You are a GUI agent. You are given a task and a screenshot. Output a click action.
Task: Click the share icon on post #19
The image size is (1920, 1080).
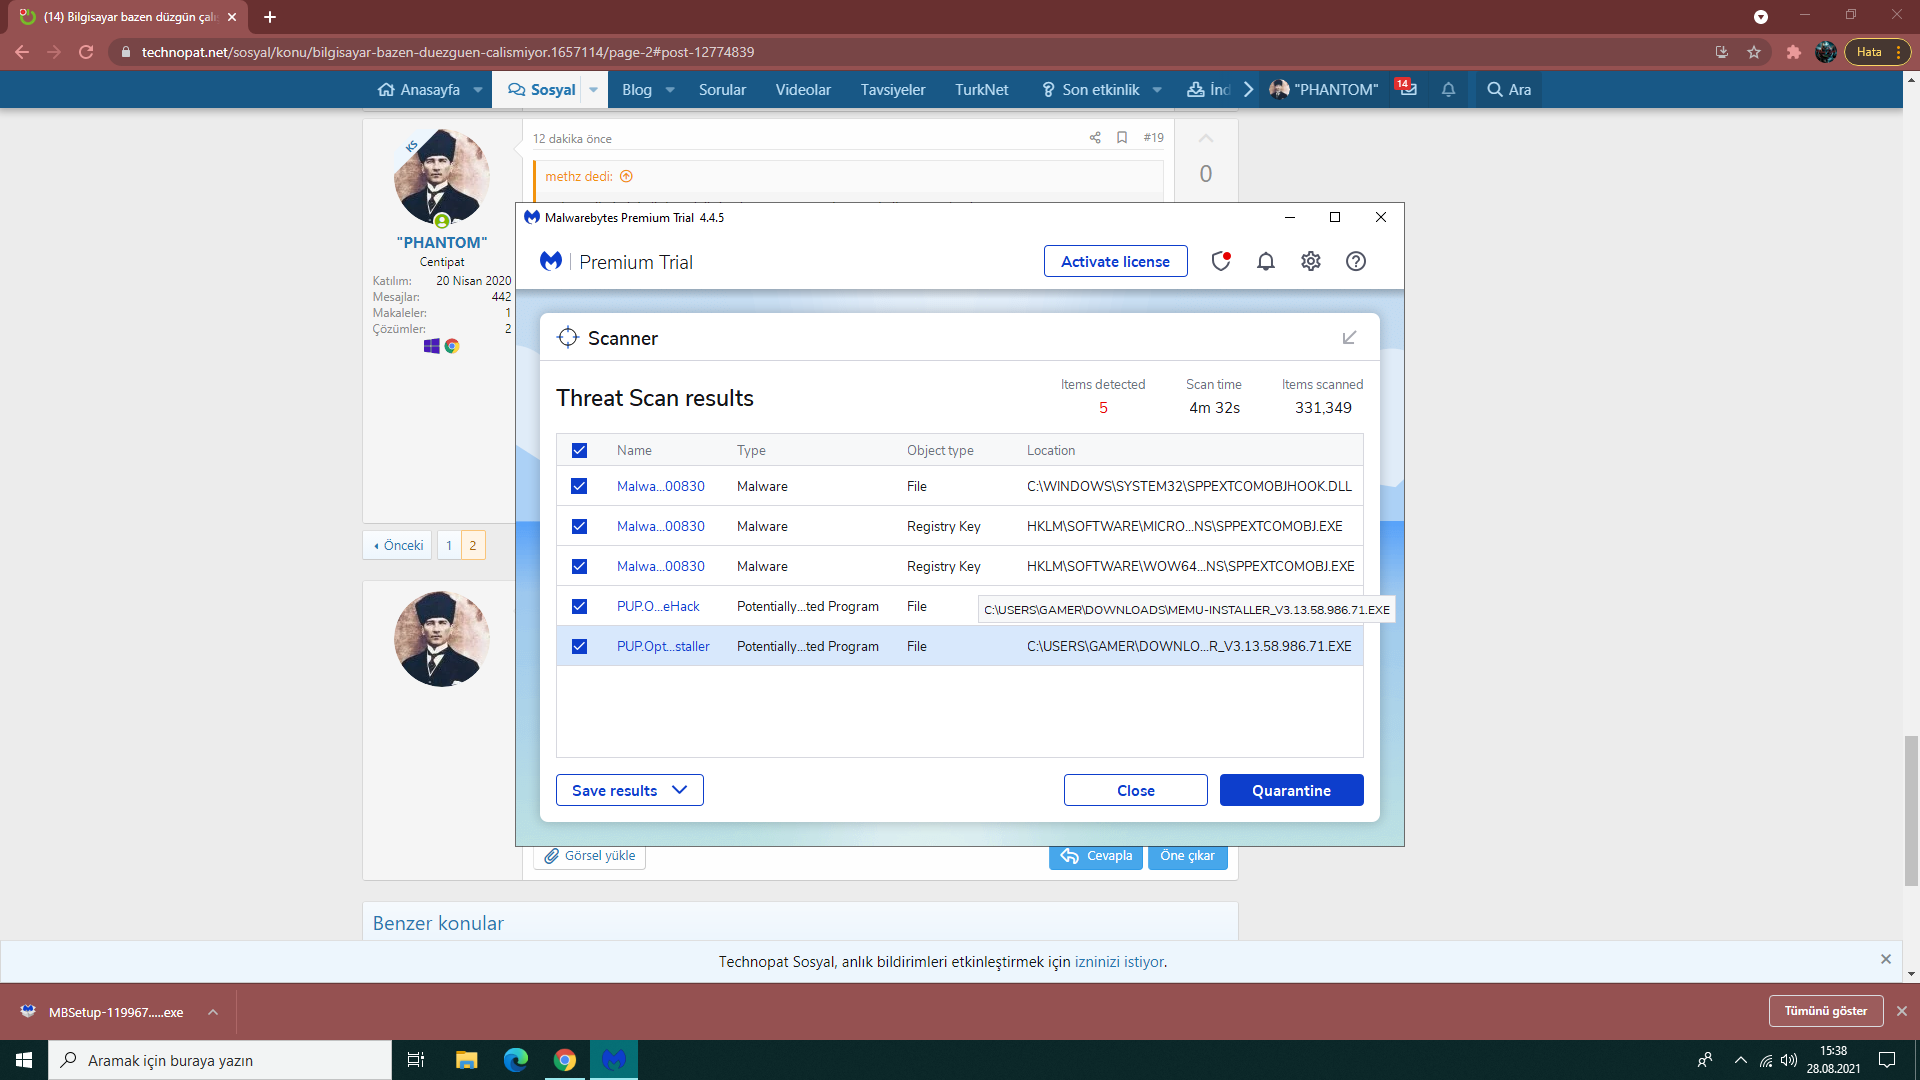(1095, 138)
